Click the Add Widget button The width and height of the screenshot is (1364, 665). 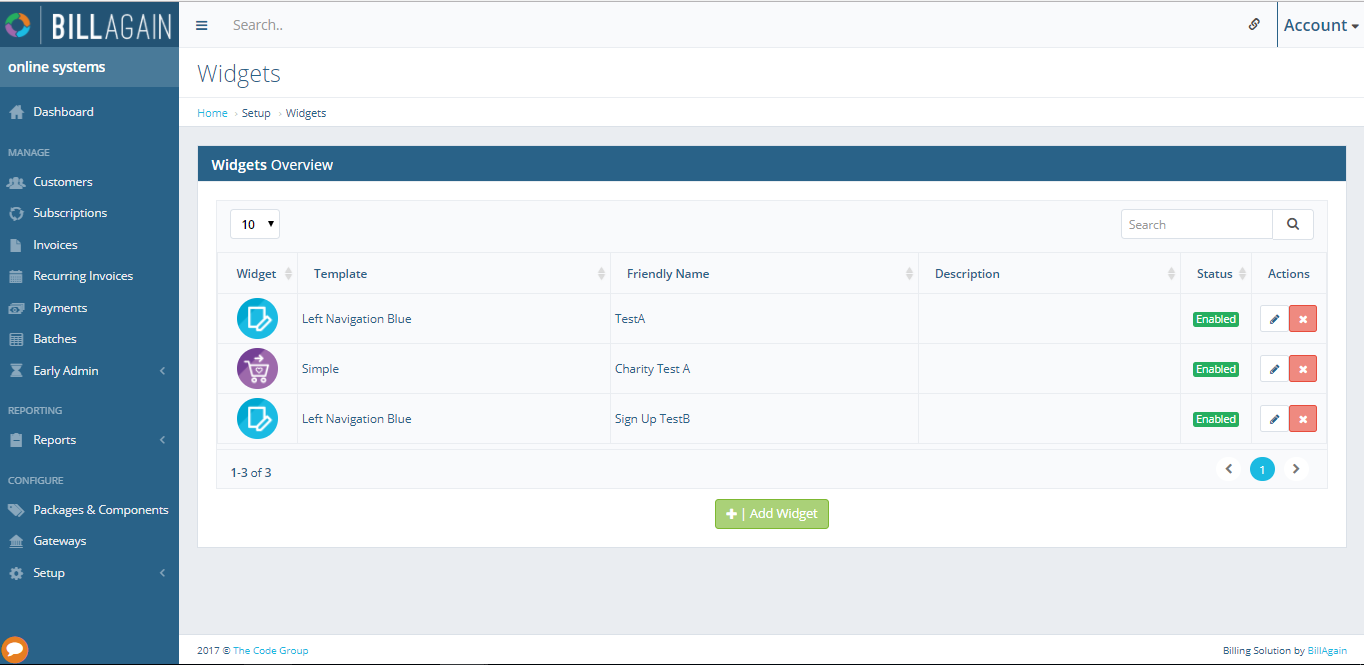pyautogui.click(x=772, y=513)
